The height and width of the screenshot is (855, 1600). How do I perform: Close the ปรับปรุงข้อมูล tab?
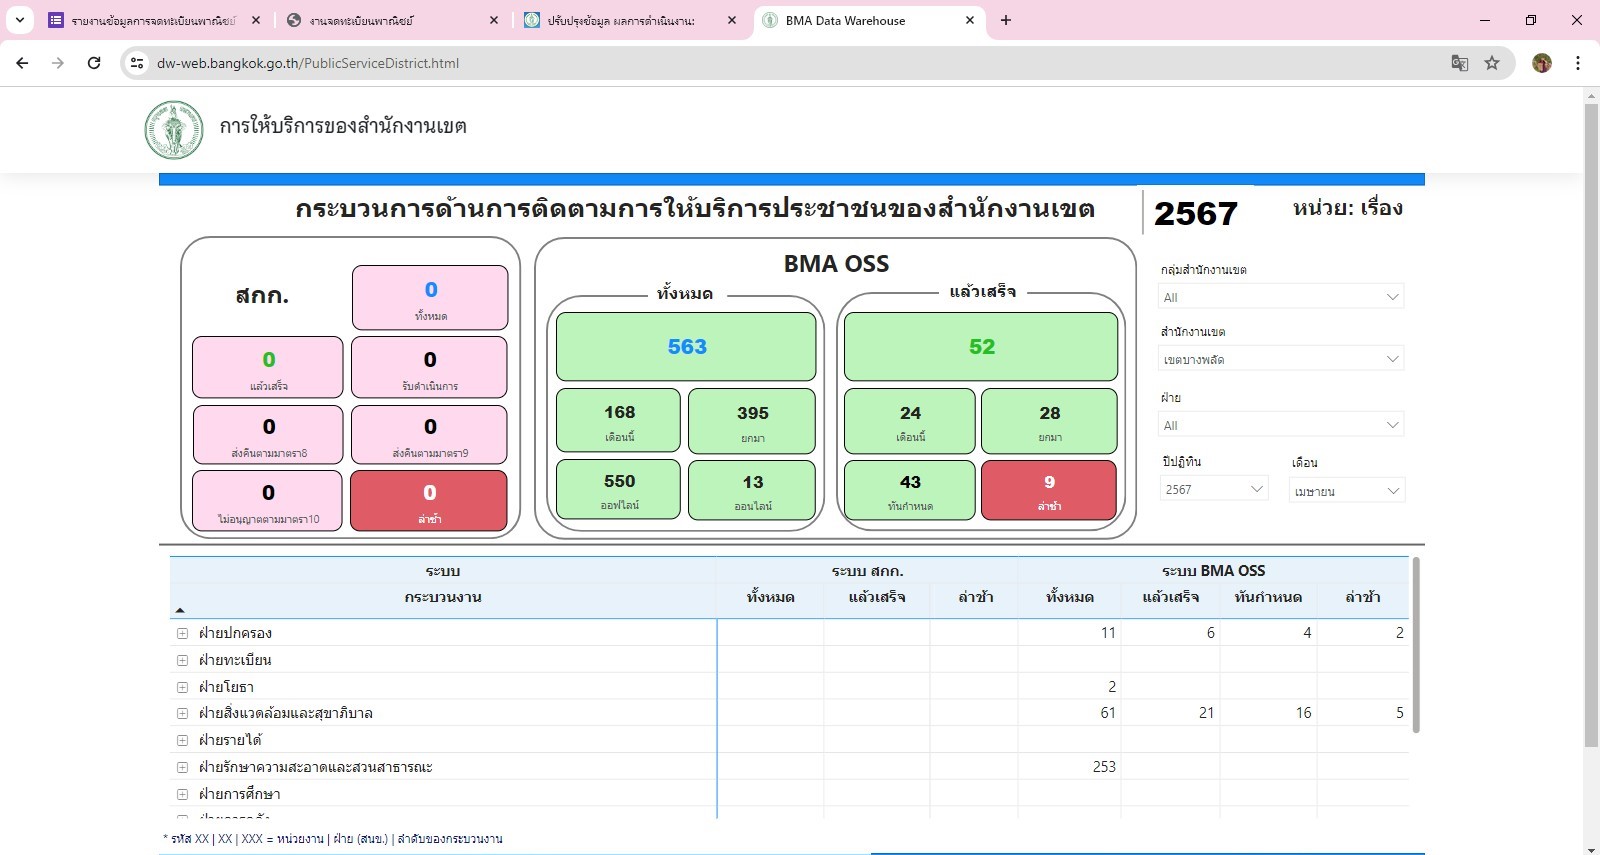click(x=731, y=20)
